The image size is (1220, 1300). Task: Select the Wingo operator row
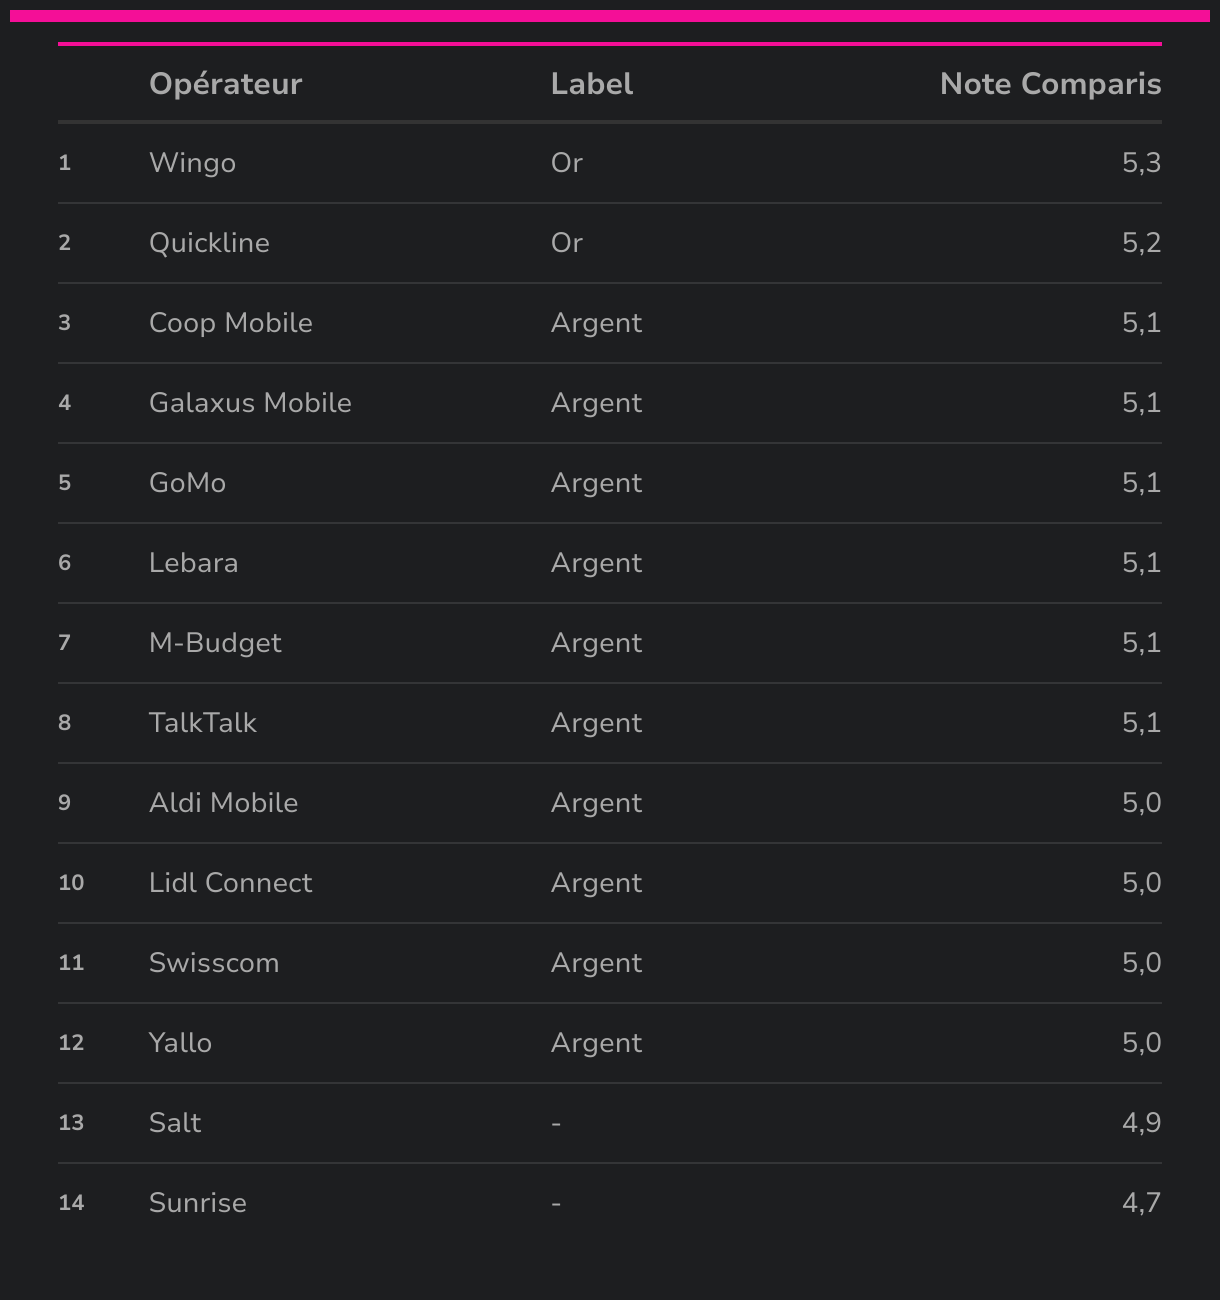click(610, 163)
